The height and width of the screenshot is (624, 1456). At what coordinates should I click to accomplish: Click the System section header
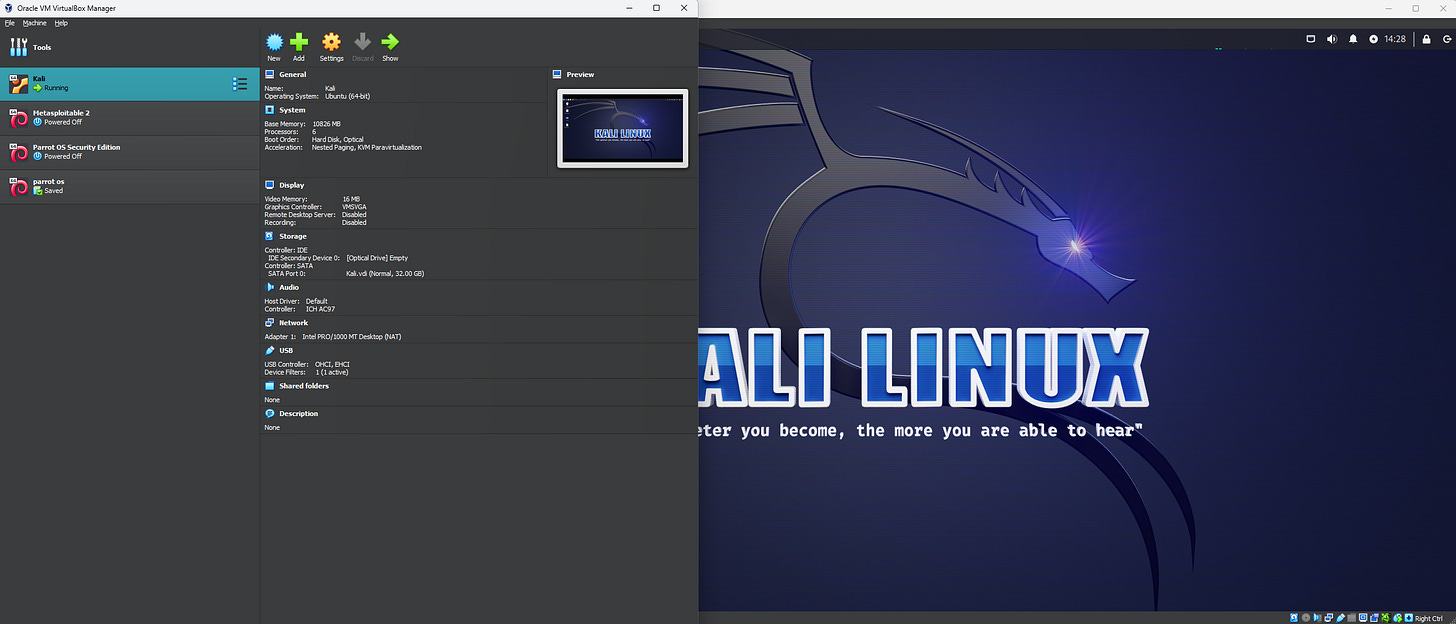tap(293, 110)
